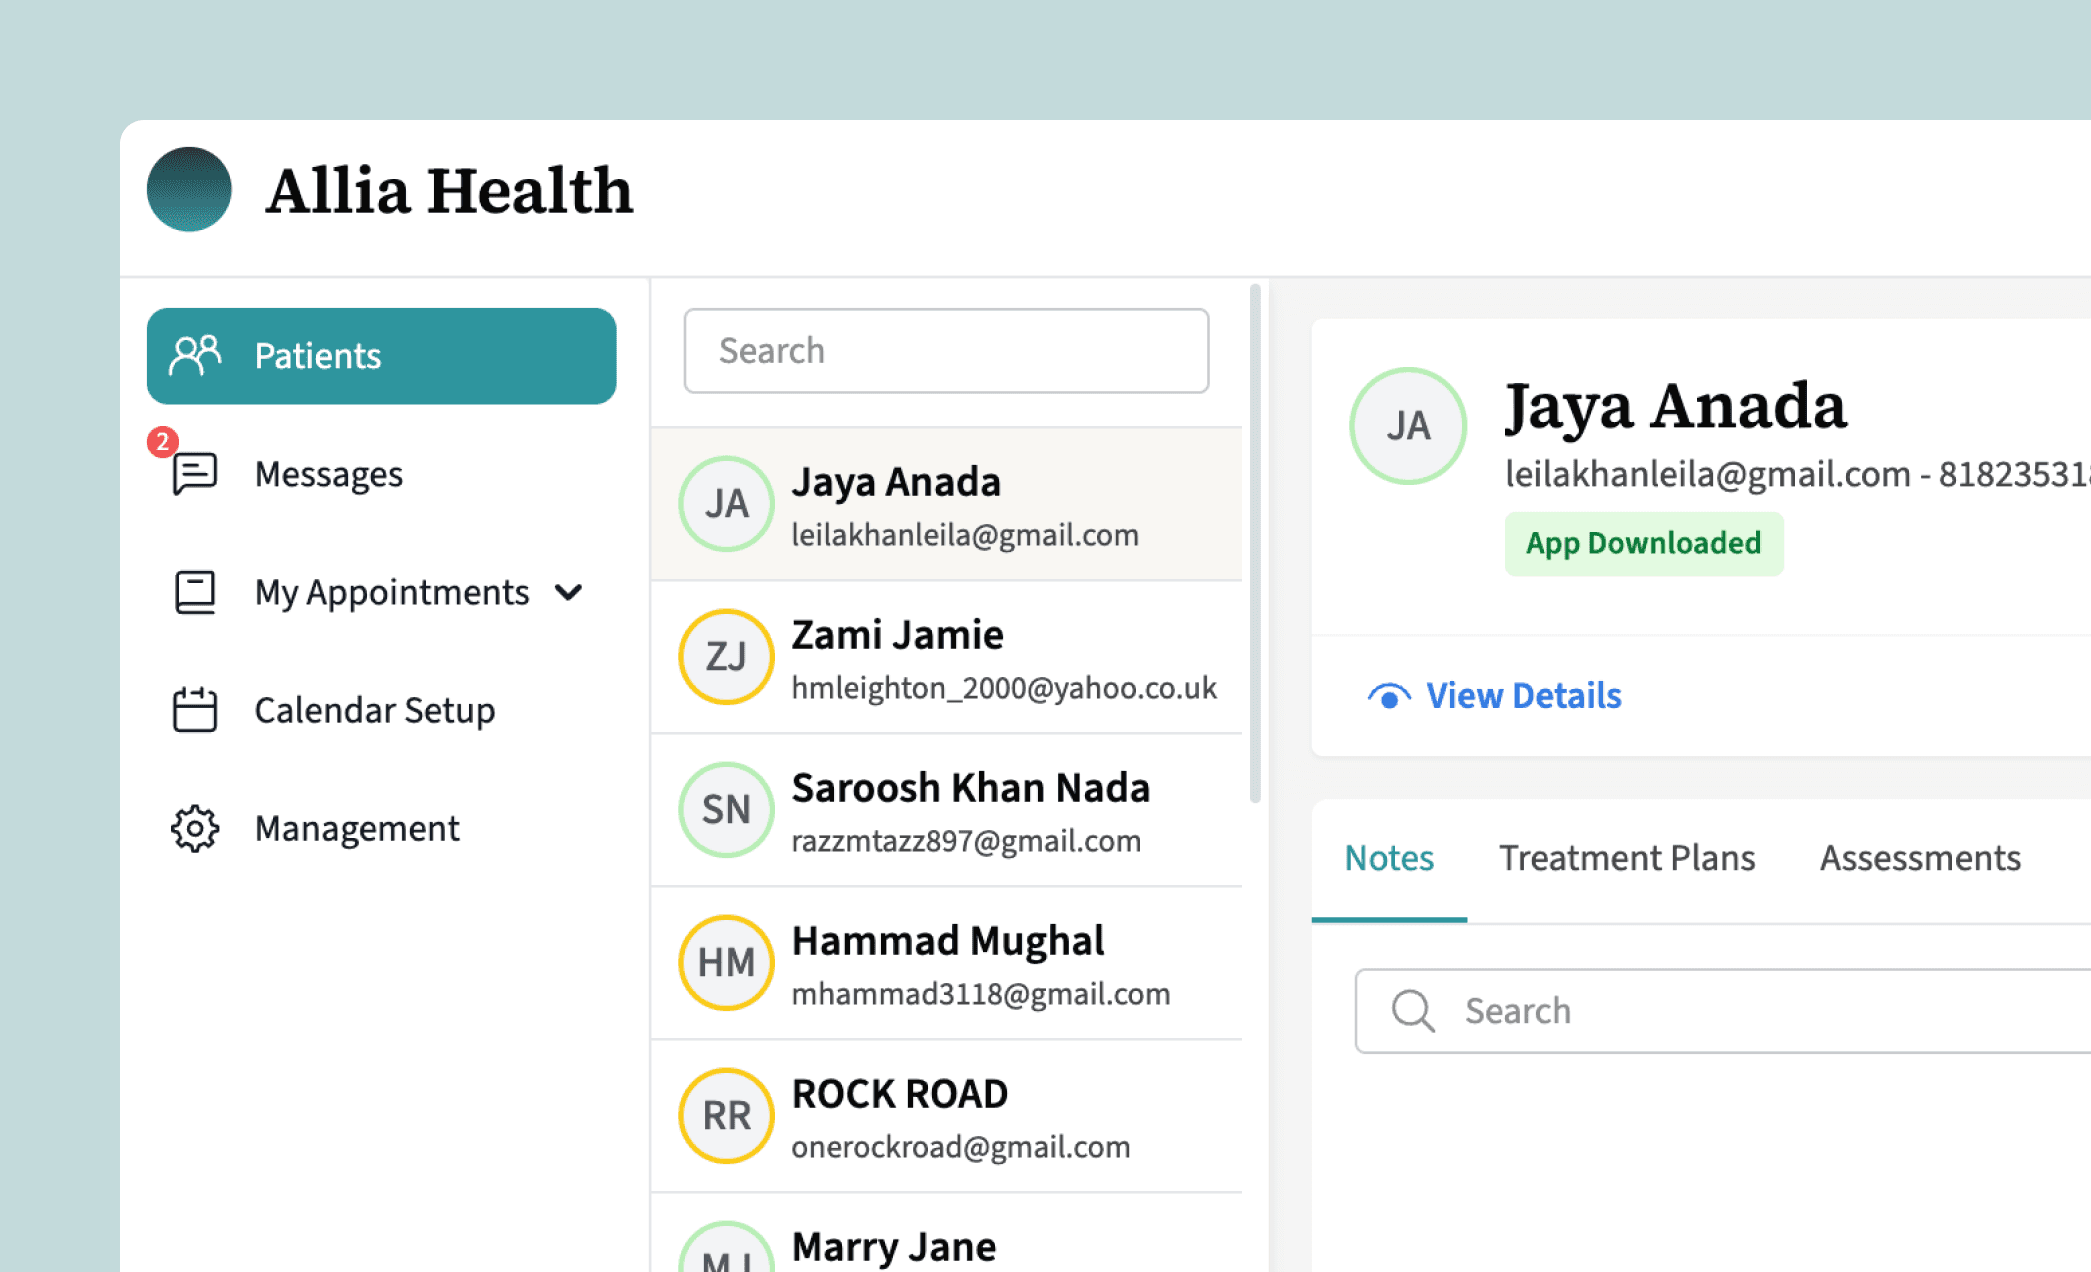Click email razzmtazz897@gmail.com
This screenshot has height=1272, width=2091.
(x=966, y=841)
